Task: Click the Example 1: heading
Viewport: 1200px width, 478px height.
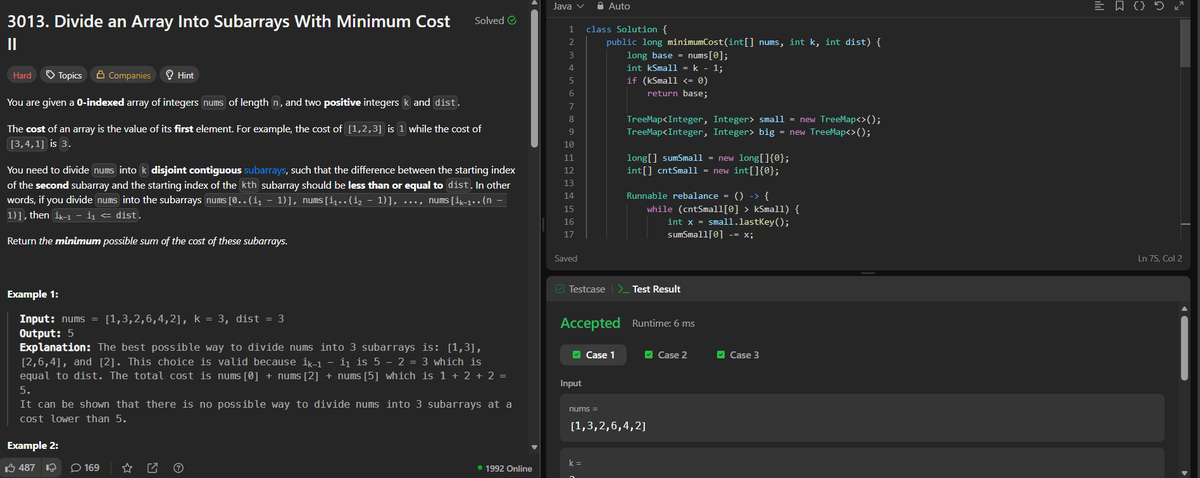Action: [x=32, y=295]
